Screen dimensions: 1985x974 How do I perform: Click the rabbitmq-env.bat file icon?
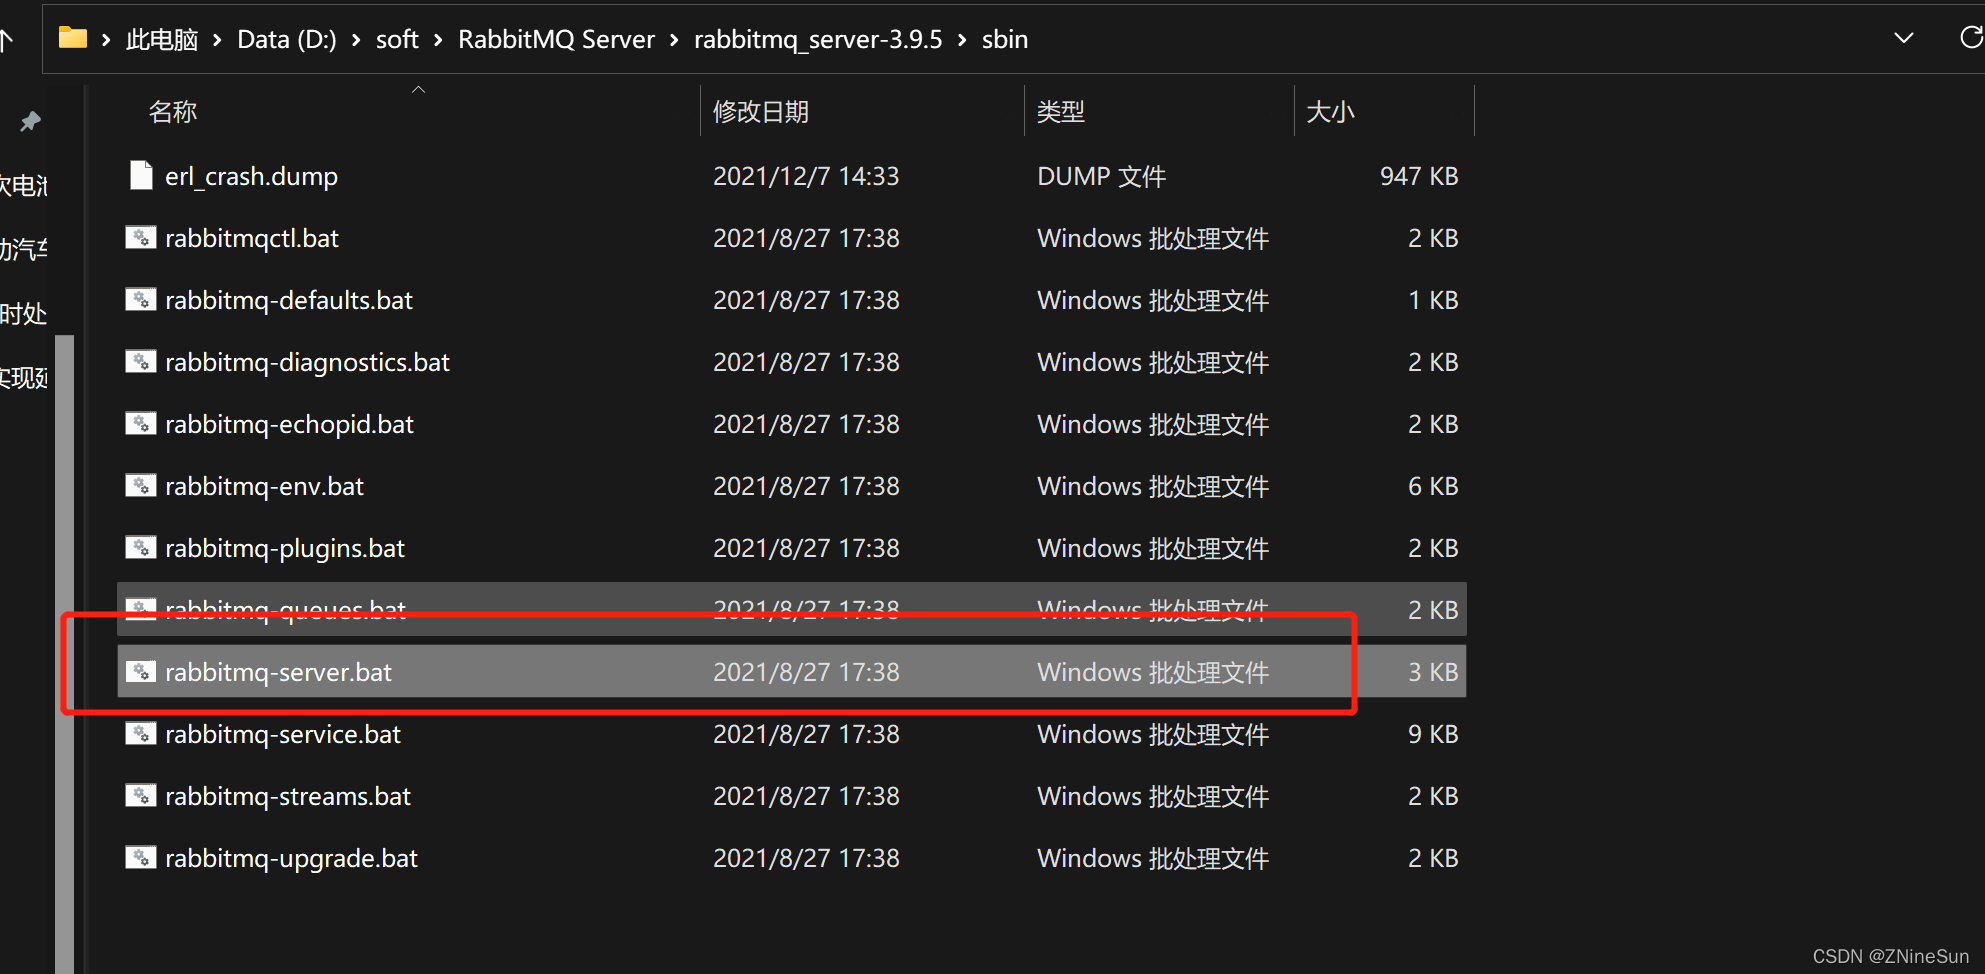tap(141, 486)
